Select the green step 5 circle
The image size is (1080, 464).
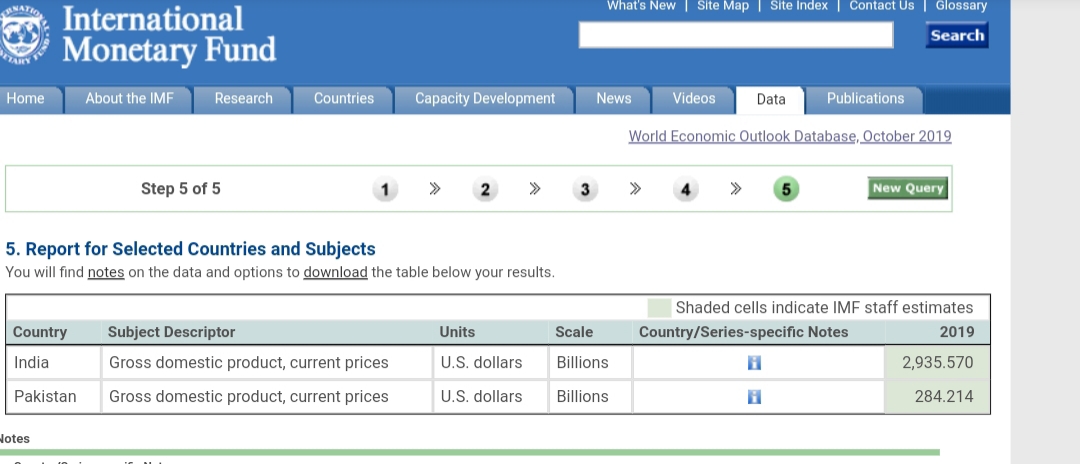coord(786,189)
